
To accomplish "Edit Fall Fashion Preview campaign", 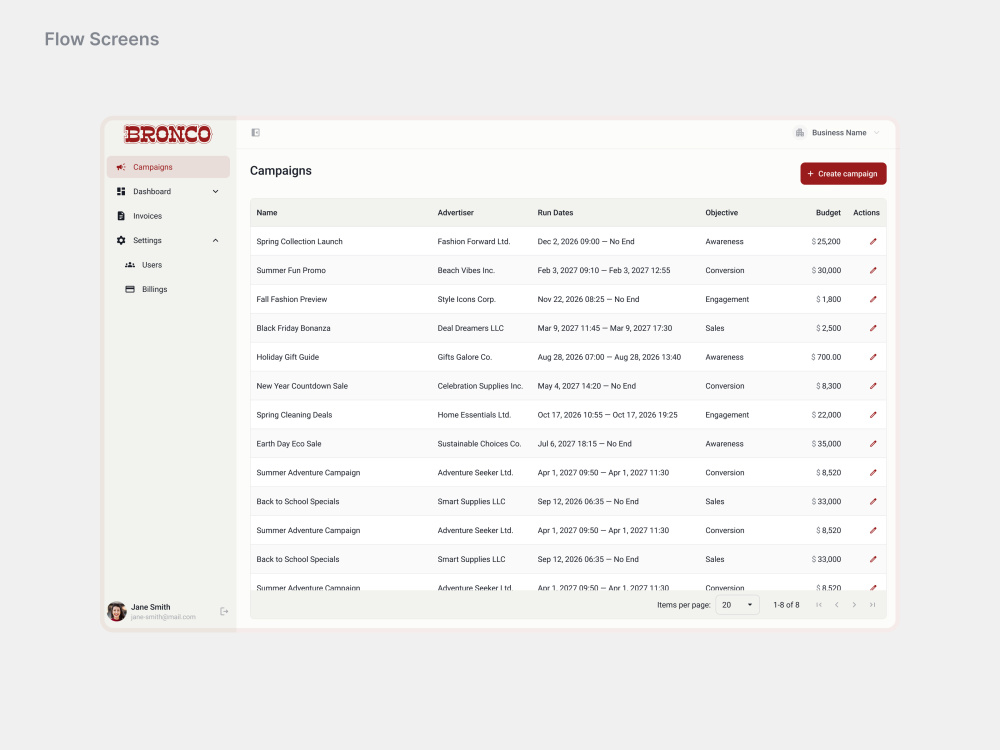I will pyautogui.click(x=873, y=299).
